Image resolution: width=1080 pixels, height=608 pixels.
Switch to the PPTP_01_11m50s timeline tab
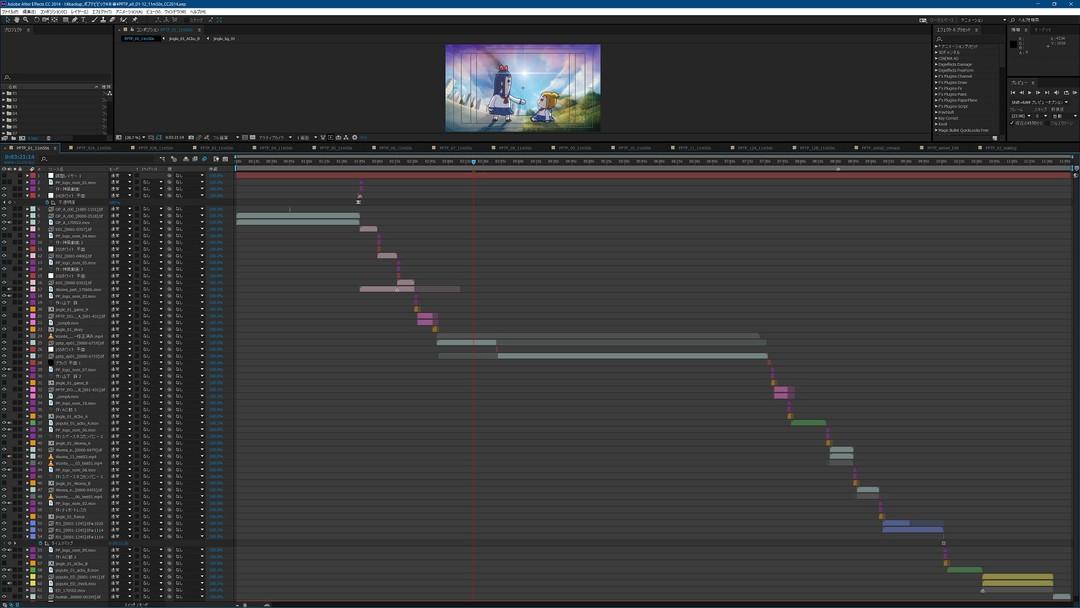pyautogui.click(x=33, y=148)
